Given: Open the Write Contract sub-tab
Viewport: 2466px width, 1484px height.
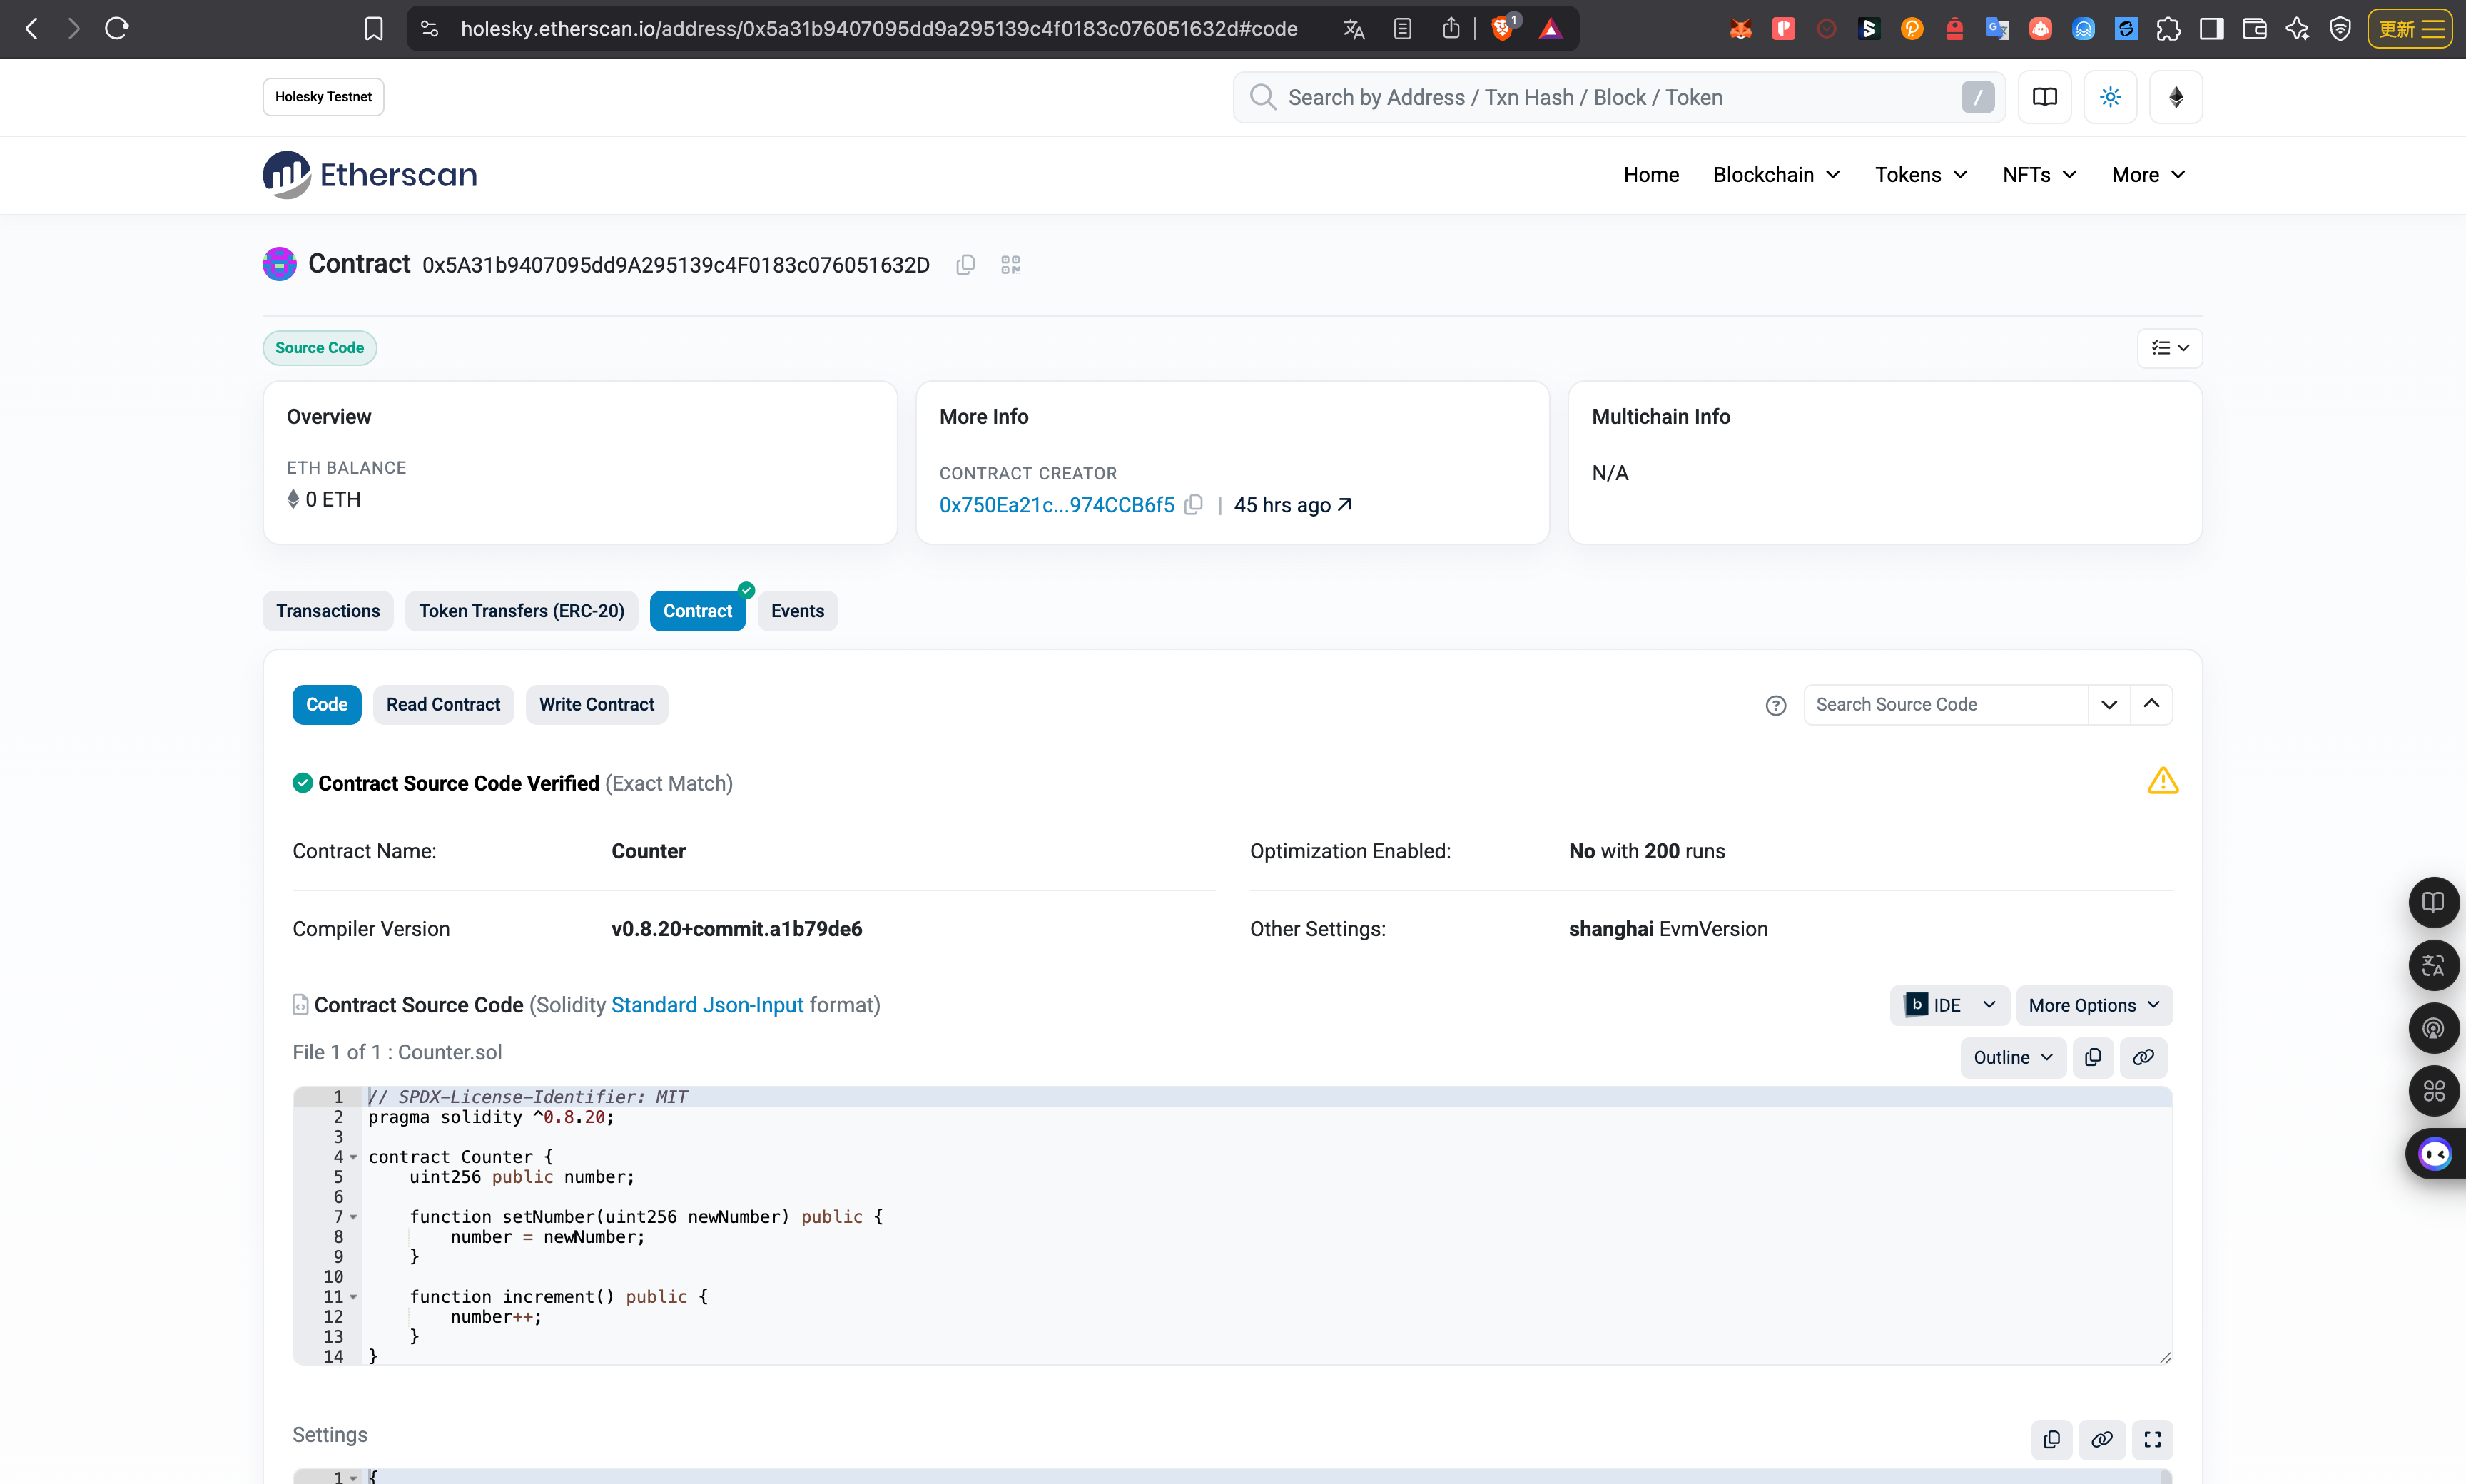Looking at the screenshot, I should coord(596,705).
